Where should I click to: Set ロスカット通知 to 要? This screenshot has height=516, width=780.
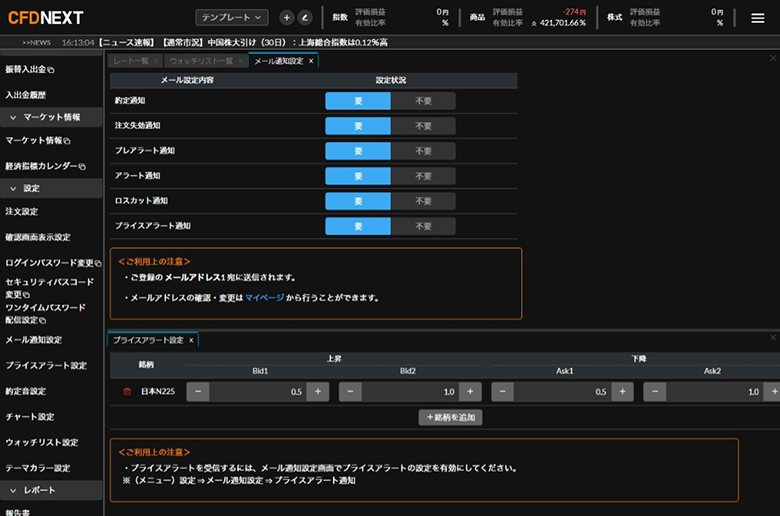pos(358,201)
